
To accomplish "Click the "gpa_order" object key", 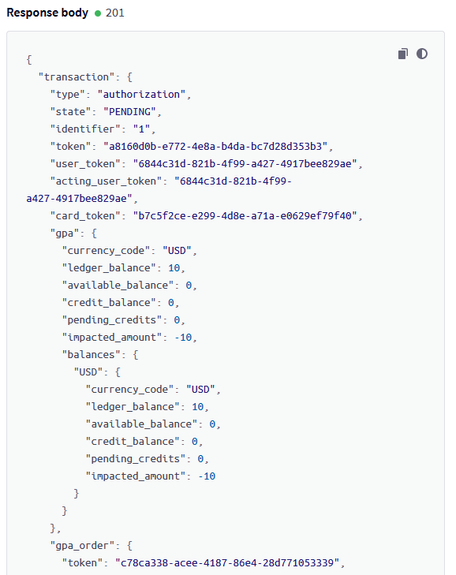I will point(82,545).
